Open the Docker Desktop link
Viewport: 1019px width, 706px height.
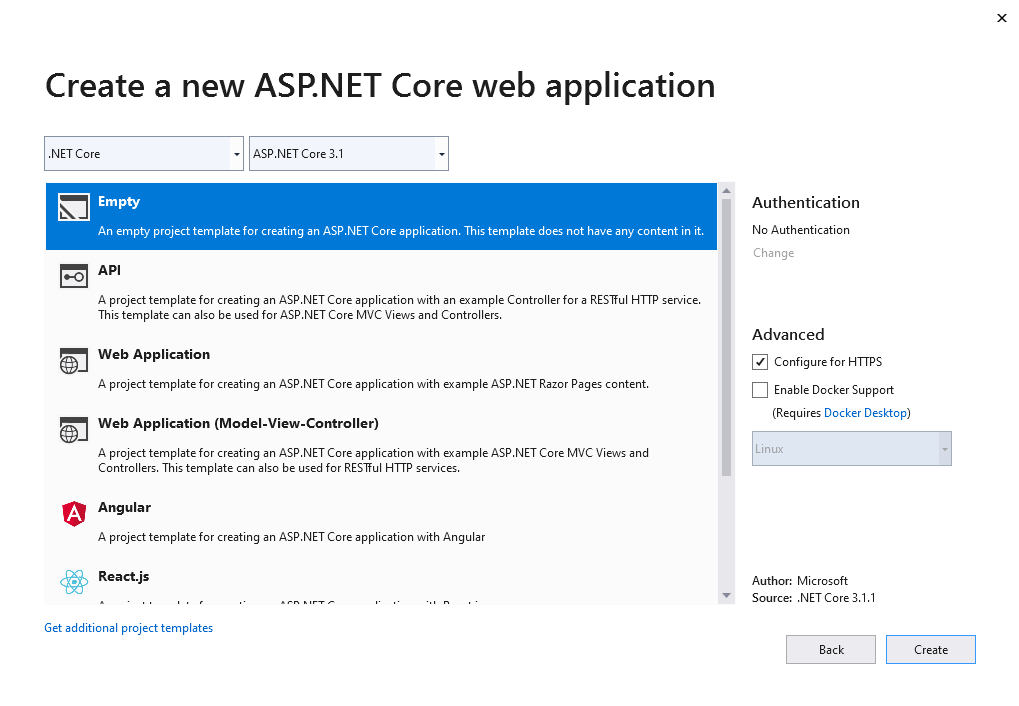(865, 413)
